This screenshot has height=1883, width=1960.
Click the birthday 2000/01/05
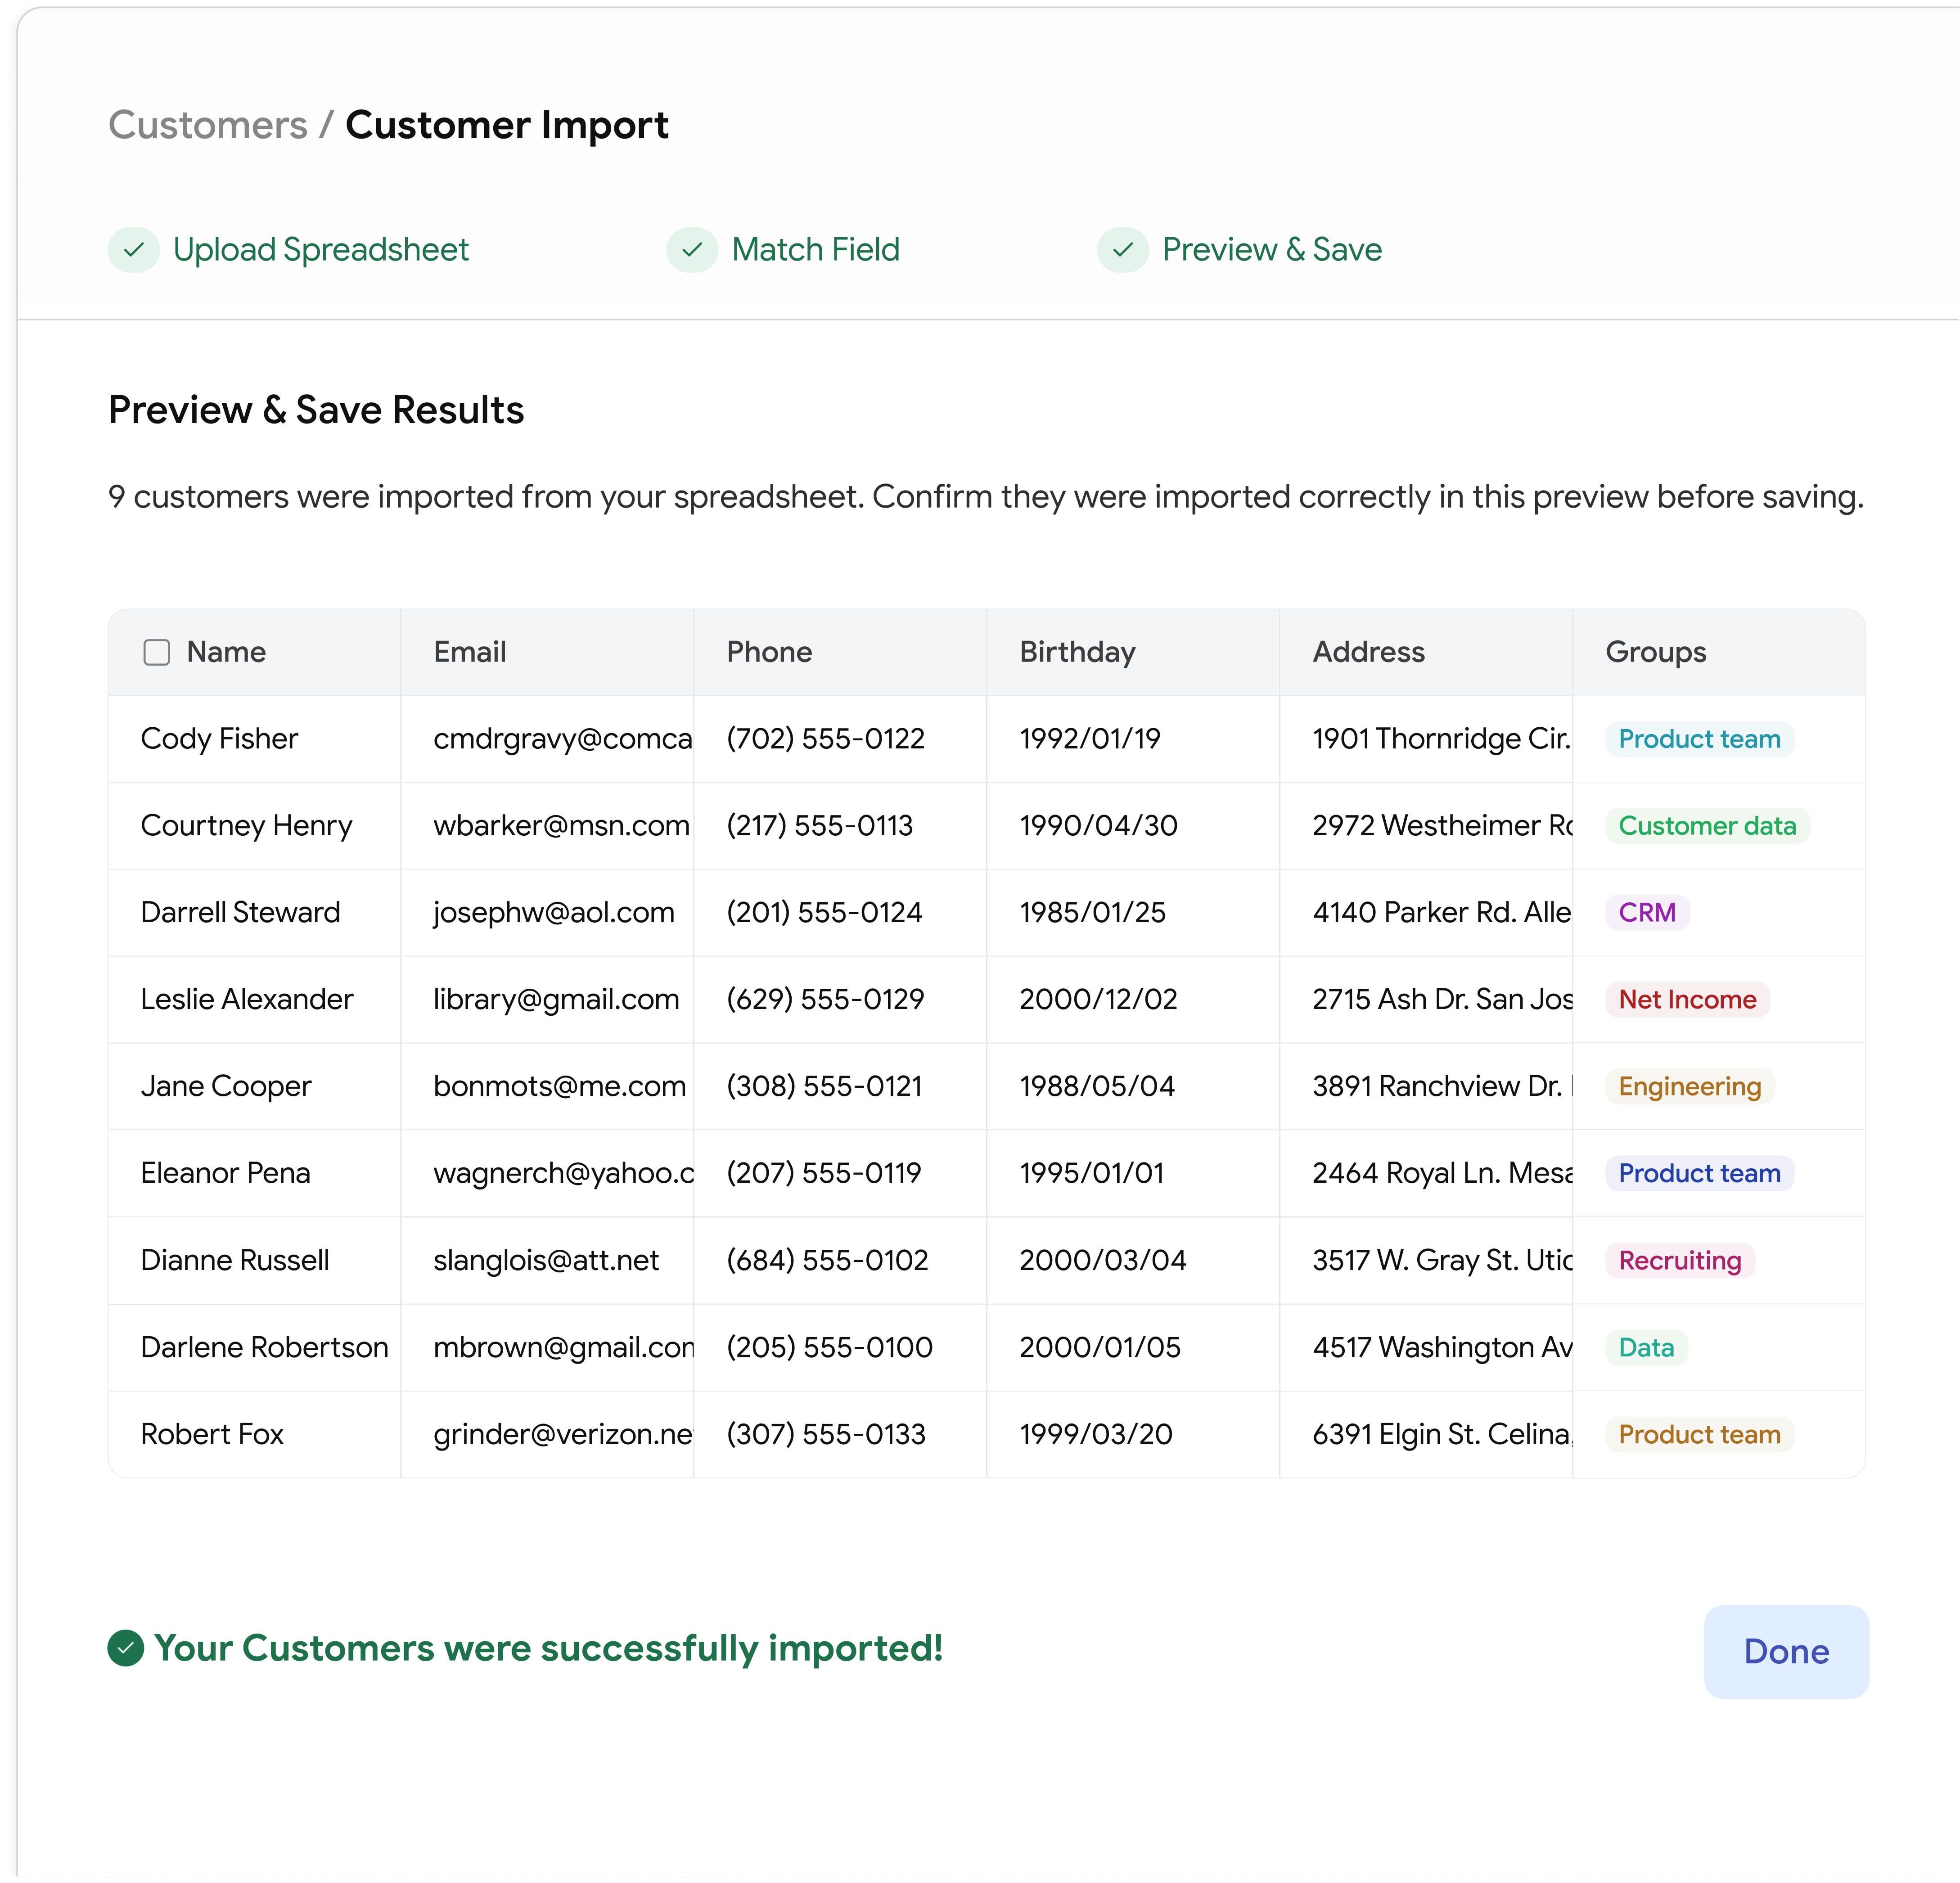click(1100, 1348)
